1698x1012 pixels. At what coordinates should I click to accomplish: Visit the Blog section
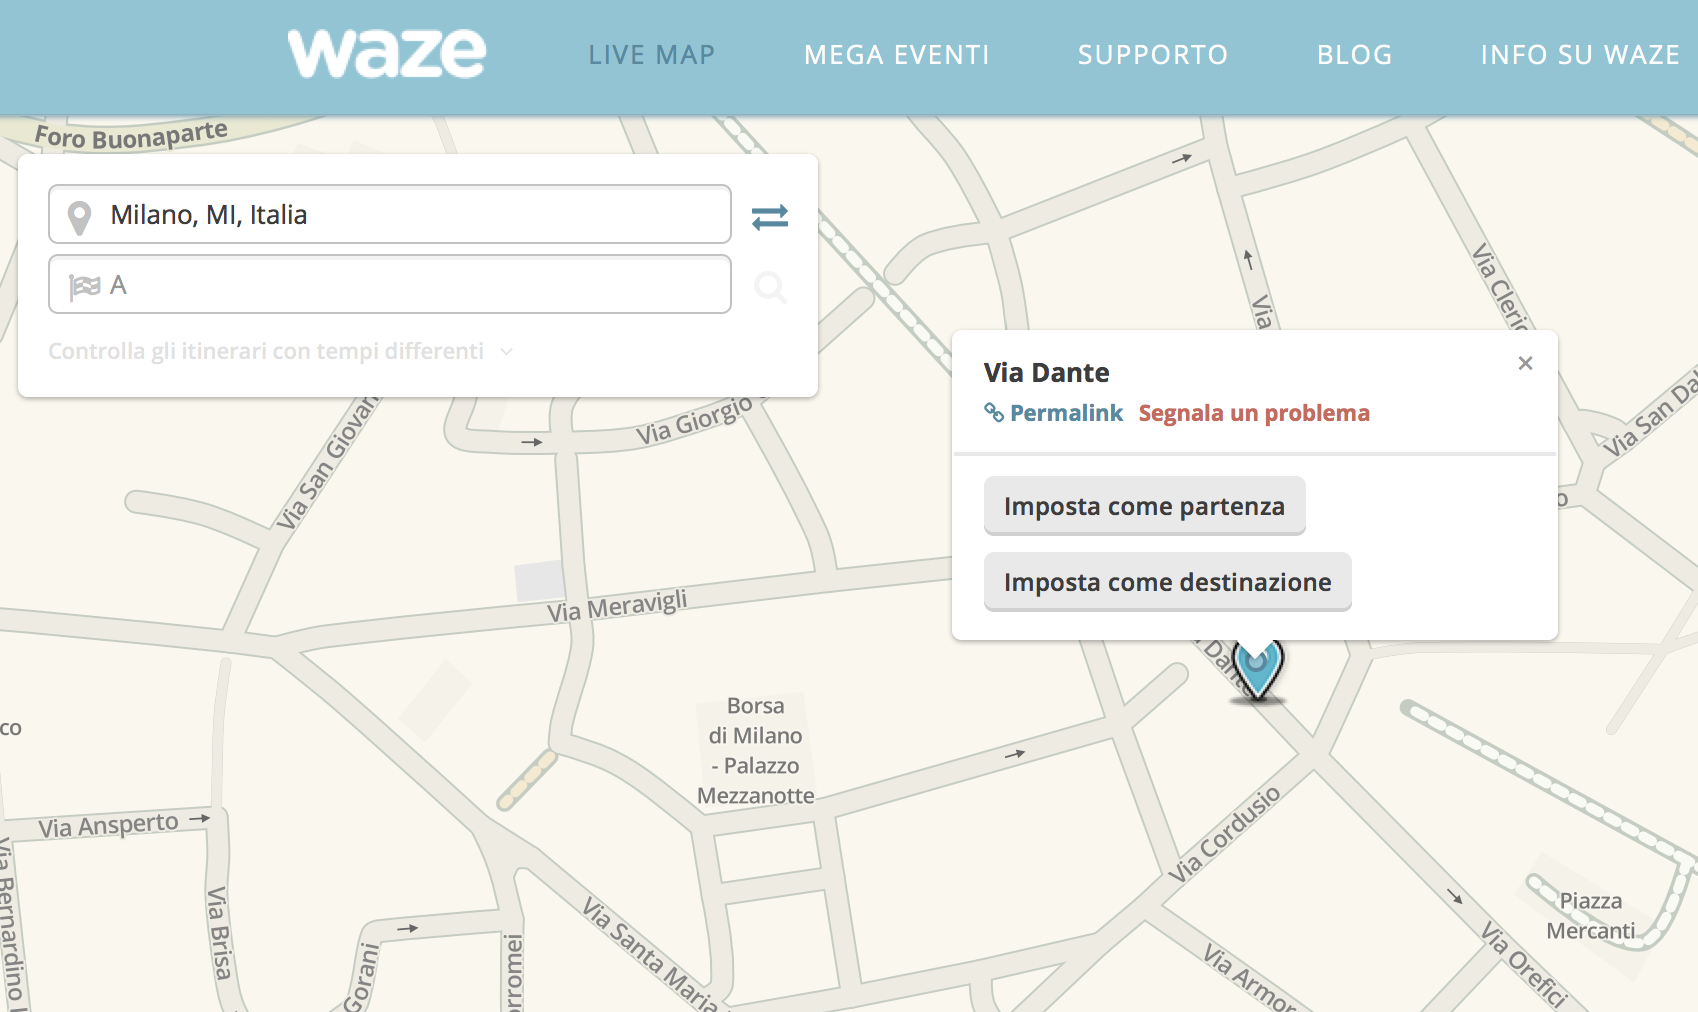[1354, 55]
